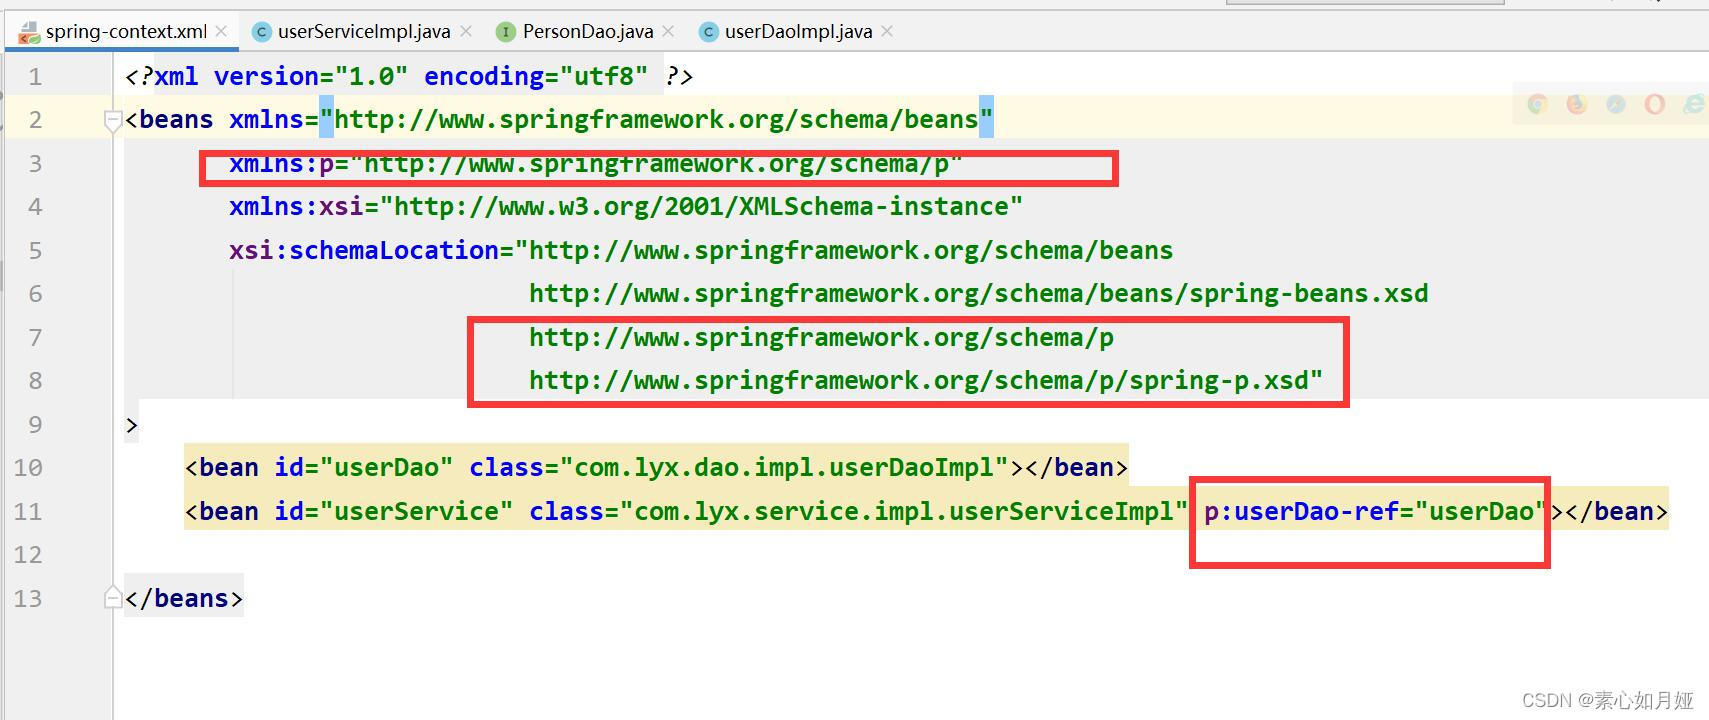Open in Internet Explorer browser icon
The image size is (1709, 720).
tap(1692, 104)
